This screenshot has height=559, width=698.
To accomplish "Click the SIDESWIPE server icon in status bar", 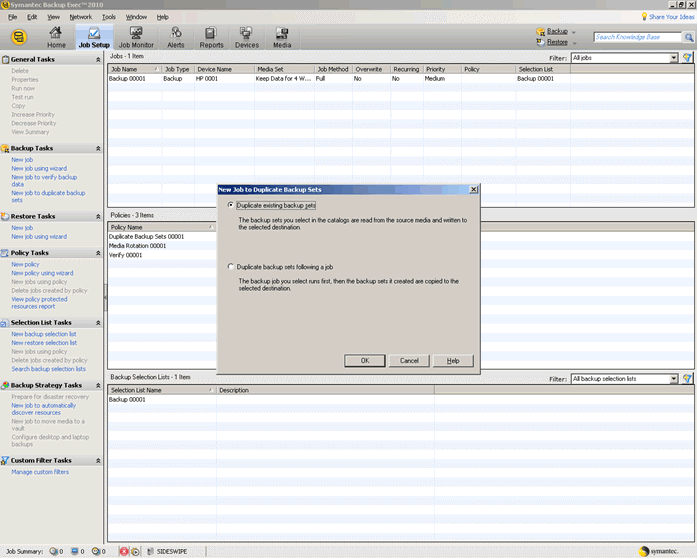I will [150, 551].
